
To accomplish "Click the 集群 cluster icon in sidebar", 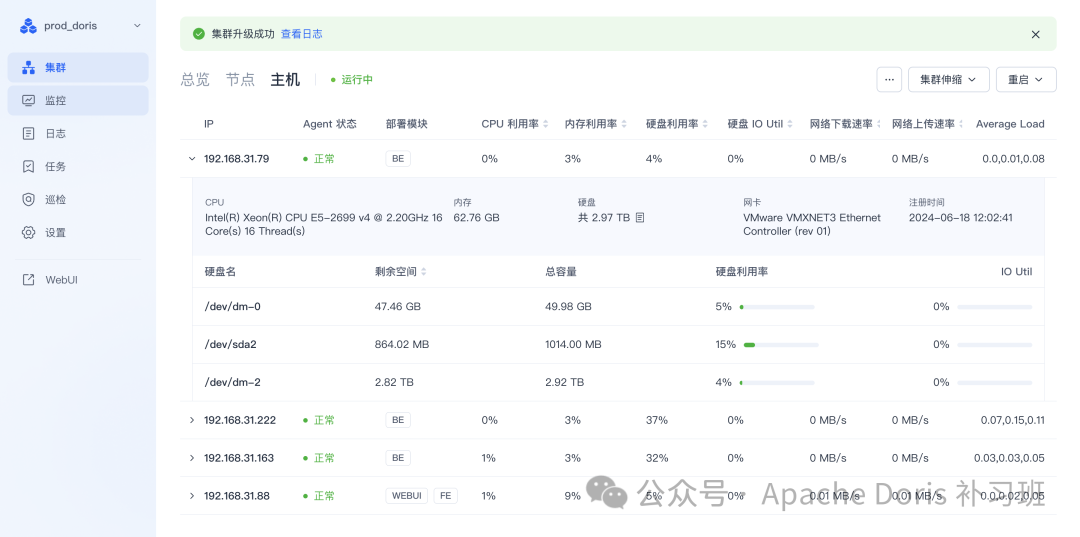I will coord(28,68).
